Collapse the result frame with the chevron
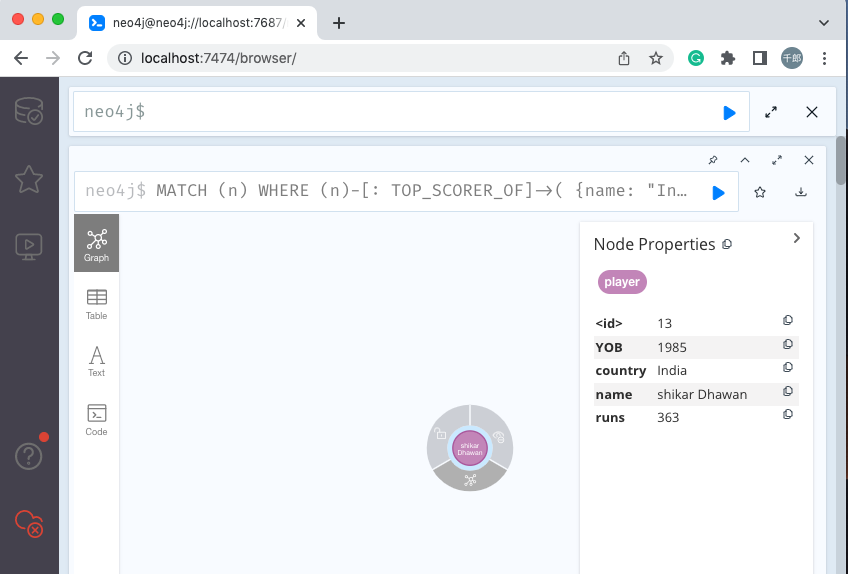Viewport: 848px width, 574px height. 745,160
